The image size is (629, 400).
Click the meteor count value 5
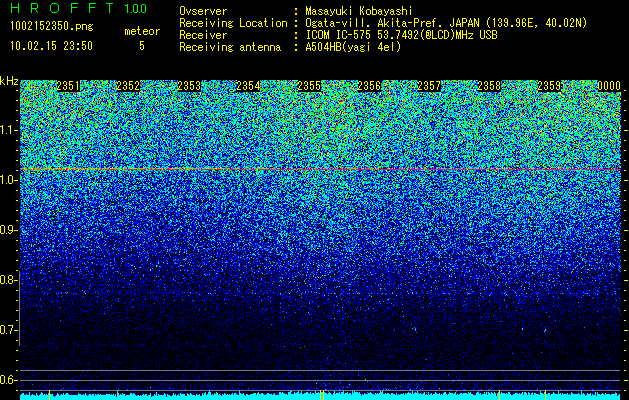[142, 46]
